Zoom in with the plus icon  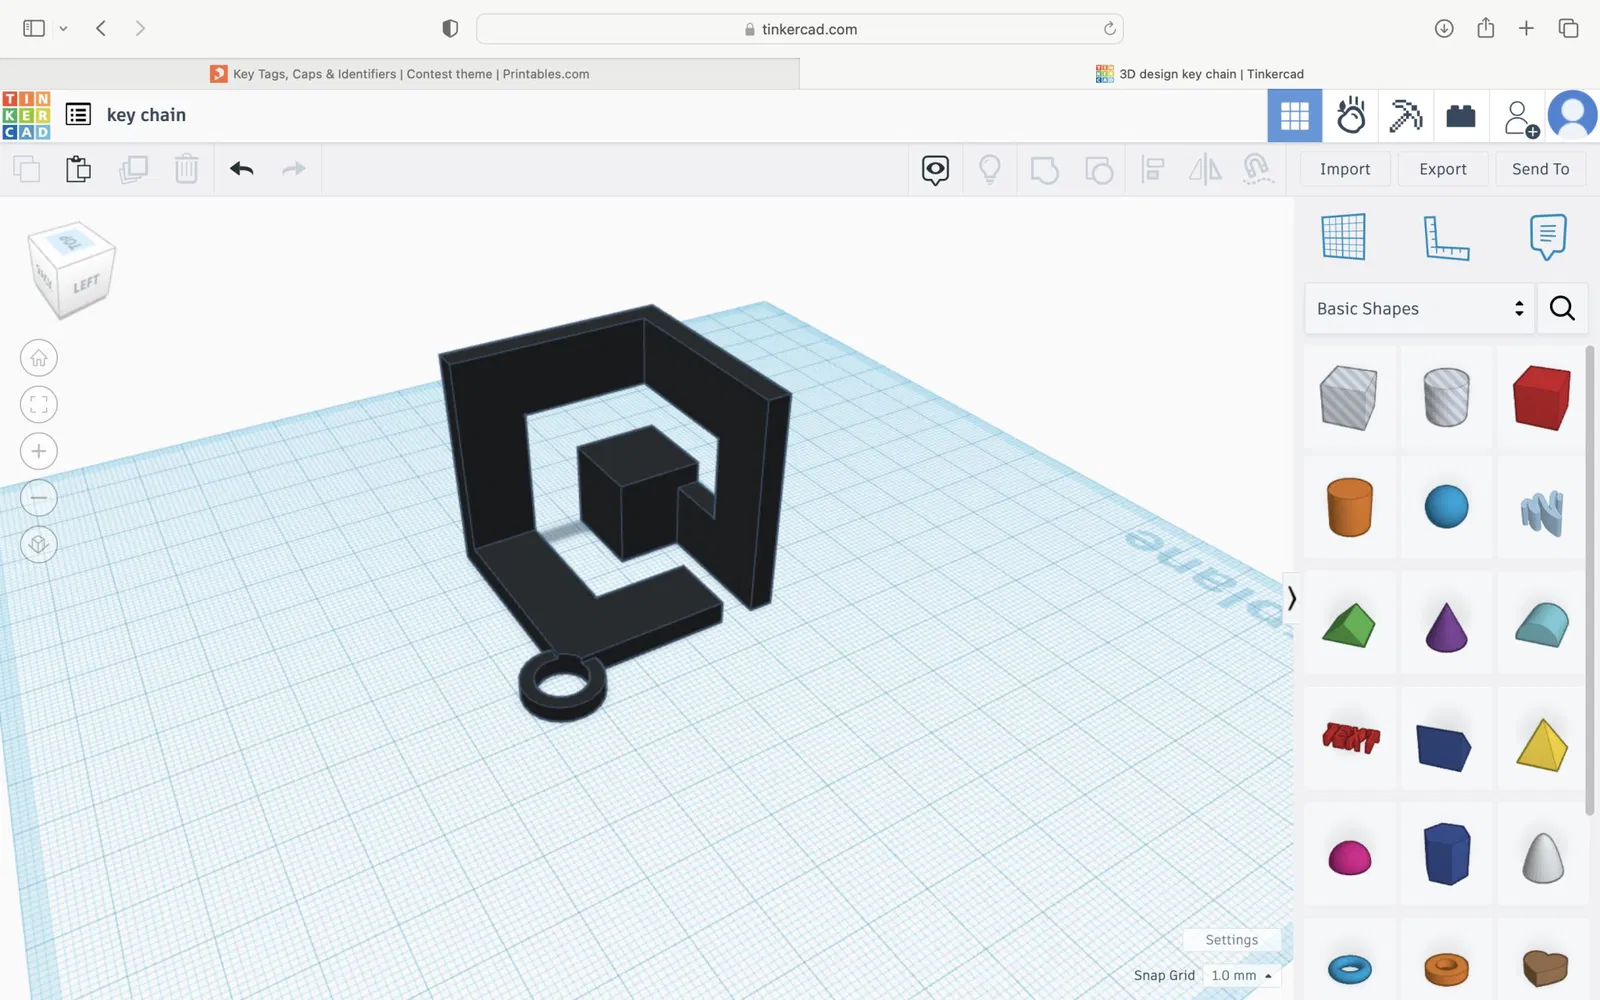(39, 451)
